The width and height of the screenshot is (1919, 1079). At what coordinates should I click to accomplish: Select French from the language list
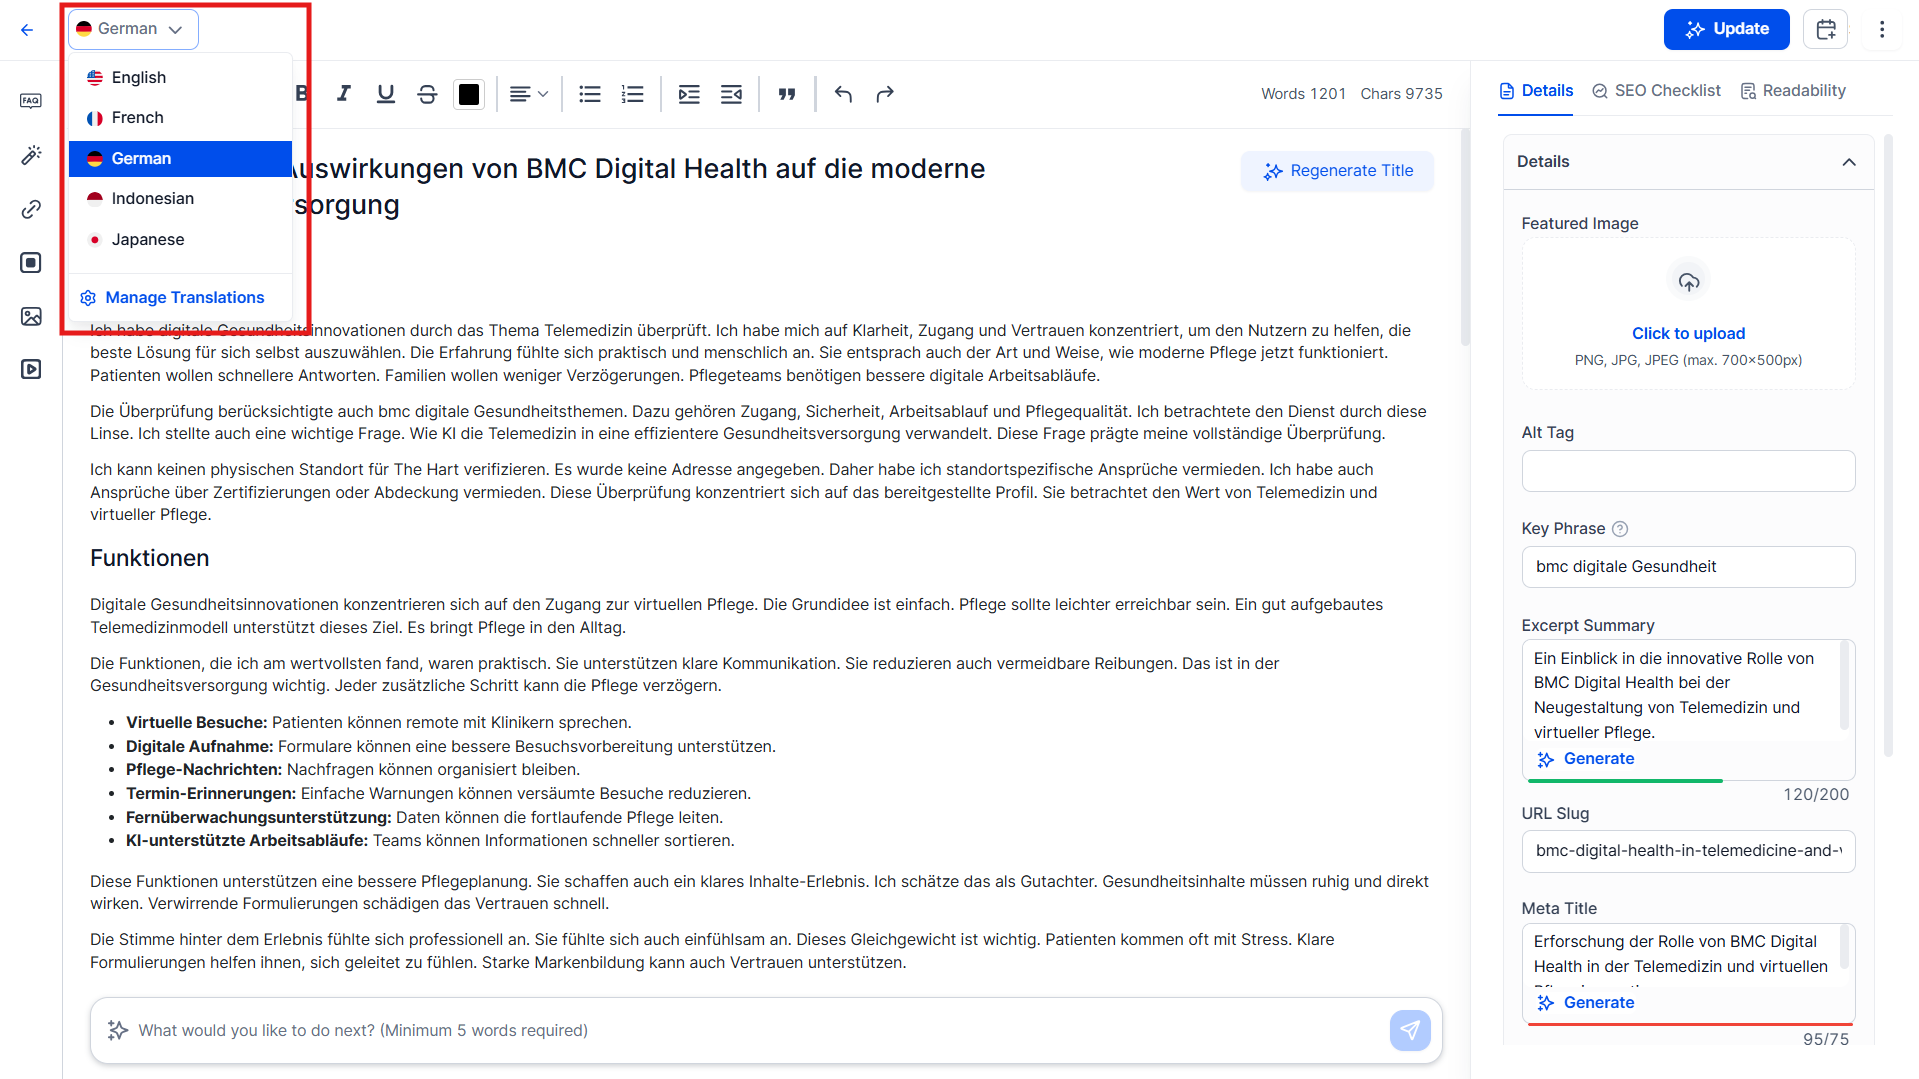(180, 118)
